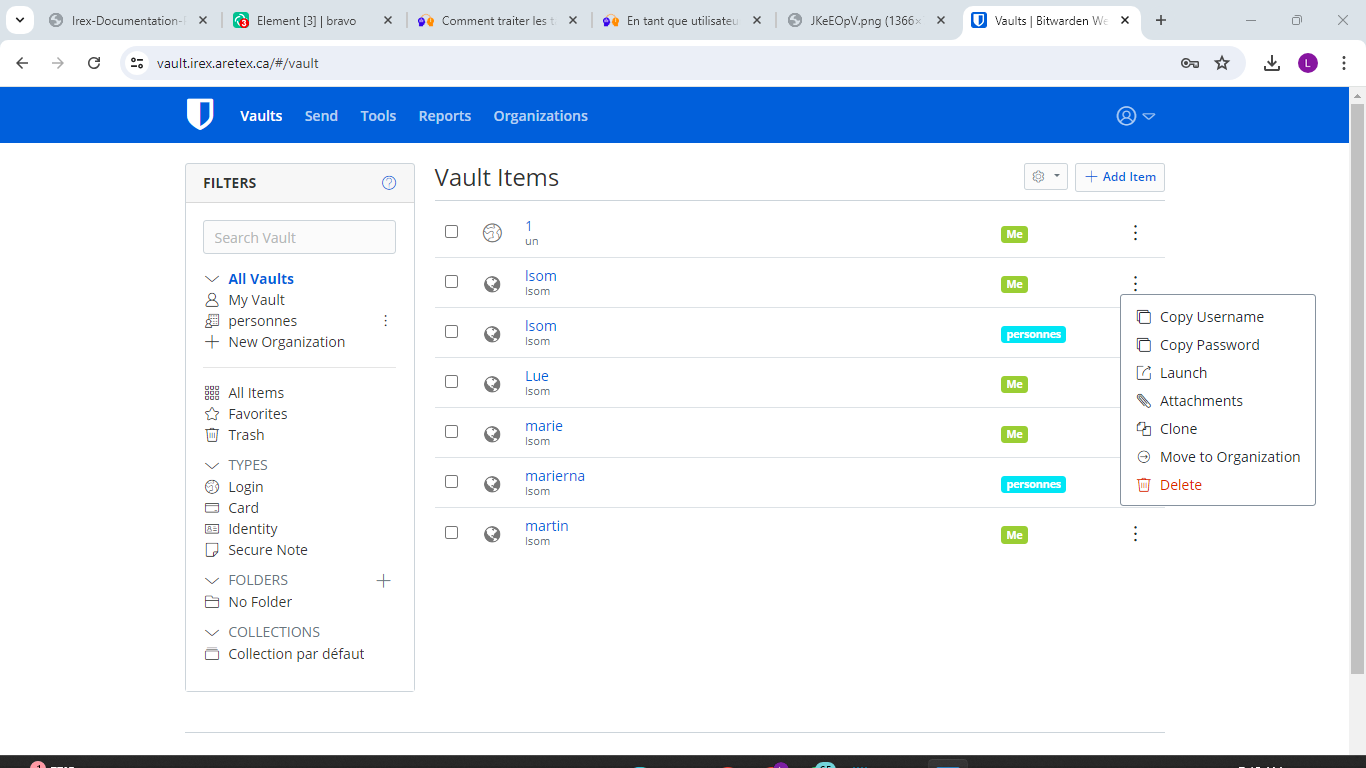Open the Reports navigation tab

(445, 116)
